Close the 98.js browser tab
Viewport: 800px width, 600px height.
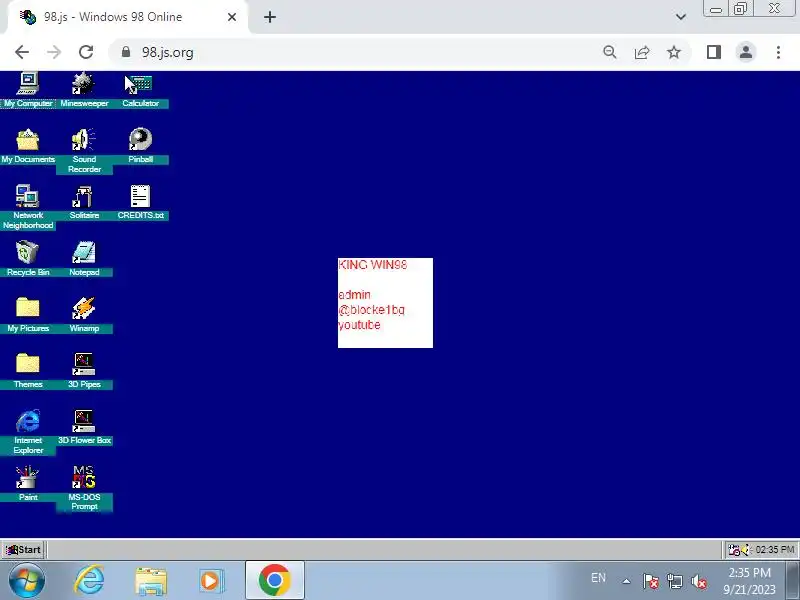pos(232,17)
